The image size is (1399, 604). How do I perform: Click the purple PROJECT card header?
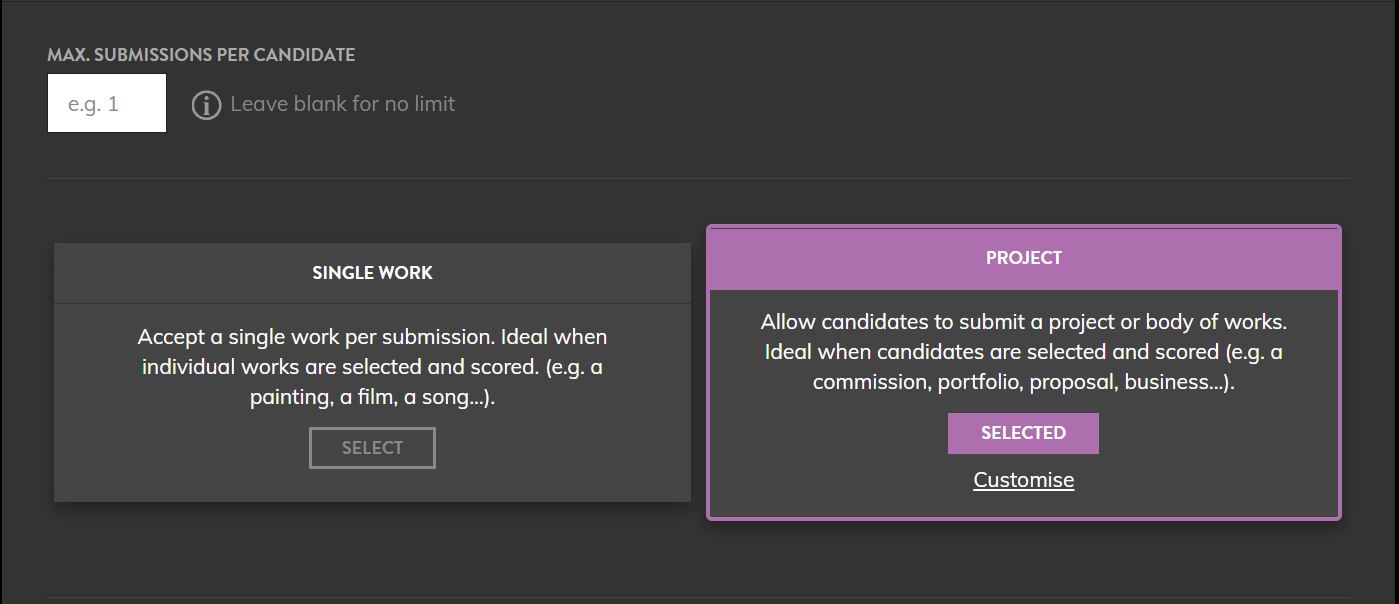[x=1024, y=258]
